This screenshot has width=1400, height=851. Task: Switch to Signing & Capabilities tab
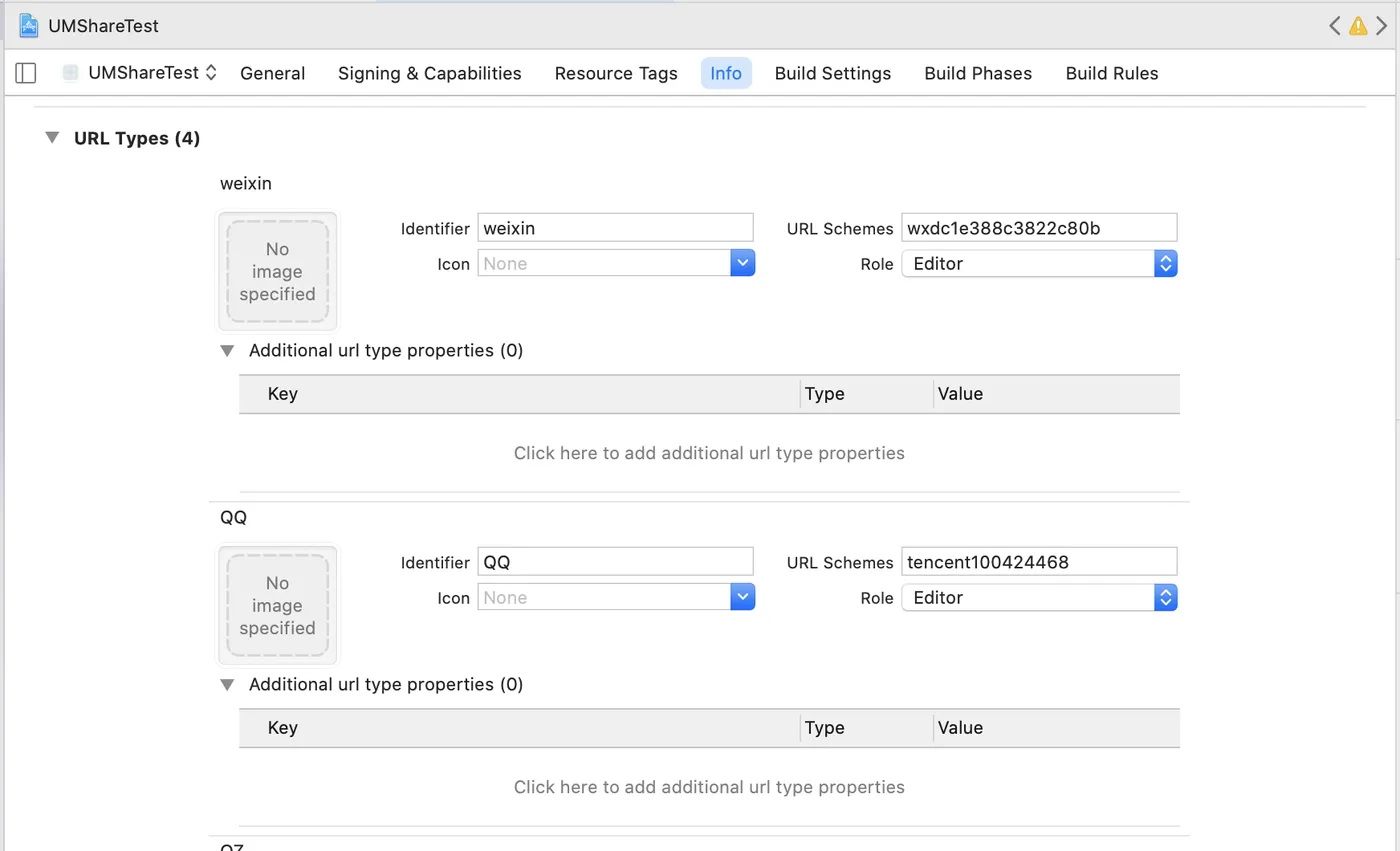pos(429,73)
